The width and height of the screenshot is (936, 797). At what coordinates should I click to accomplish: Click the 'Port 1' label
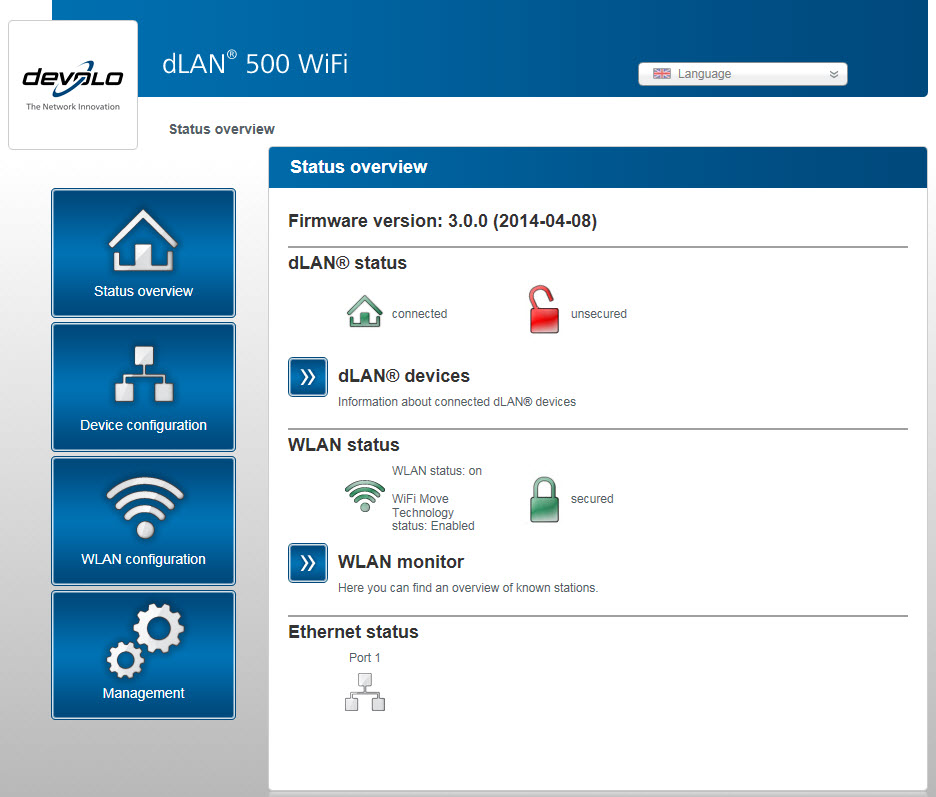pos(365,657)
